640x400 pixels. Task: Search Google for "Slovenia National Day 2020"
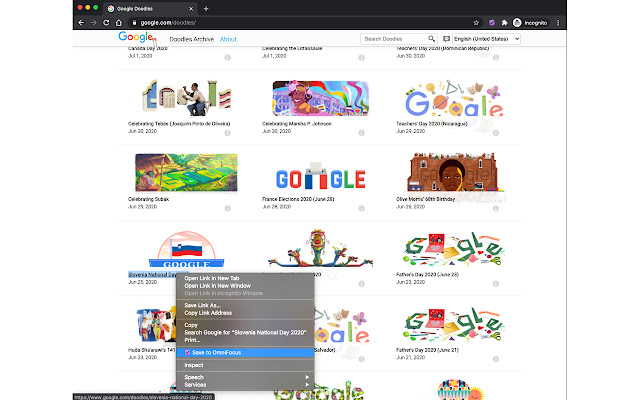245,332
